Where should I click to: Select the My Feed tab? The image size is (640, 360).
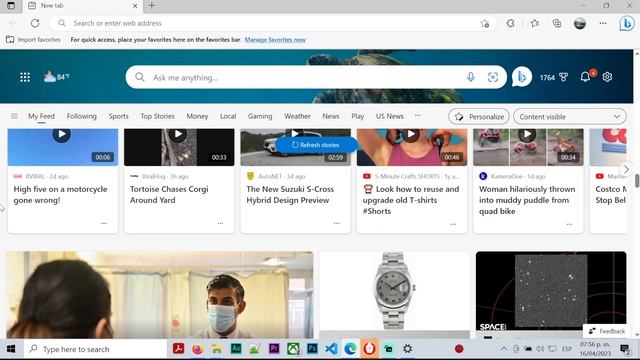[x=41, y=116]
